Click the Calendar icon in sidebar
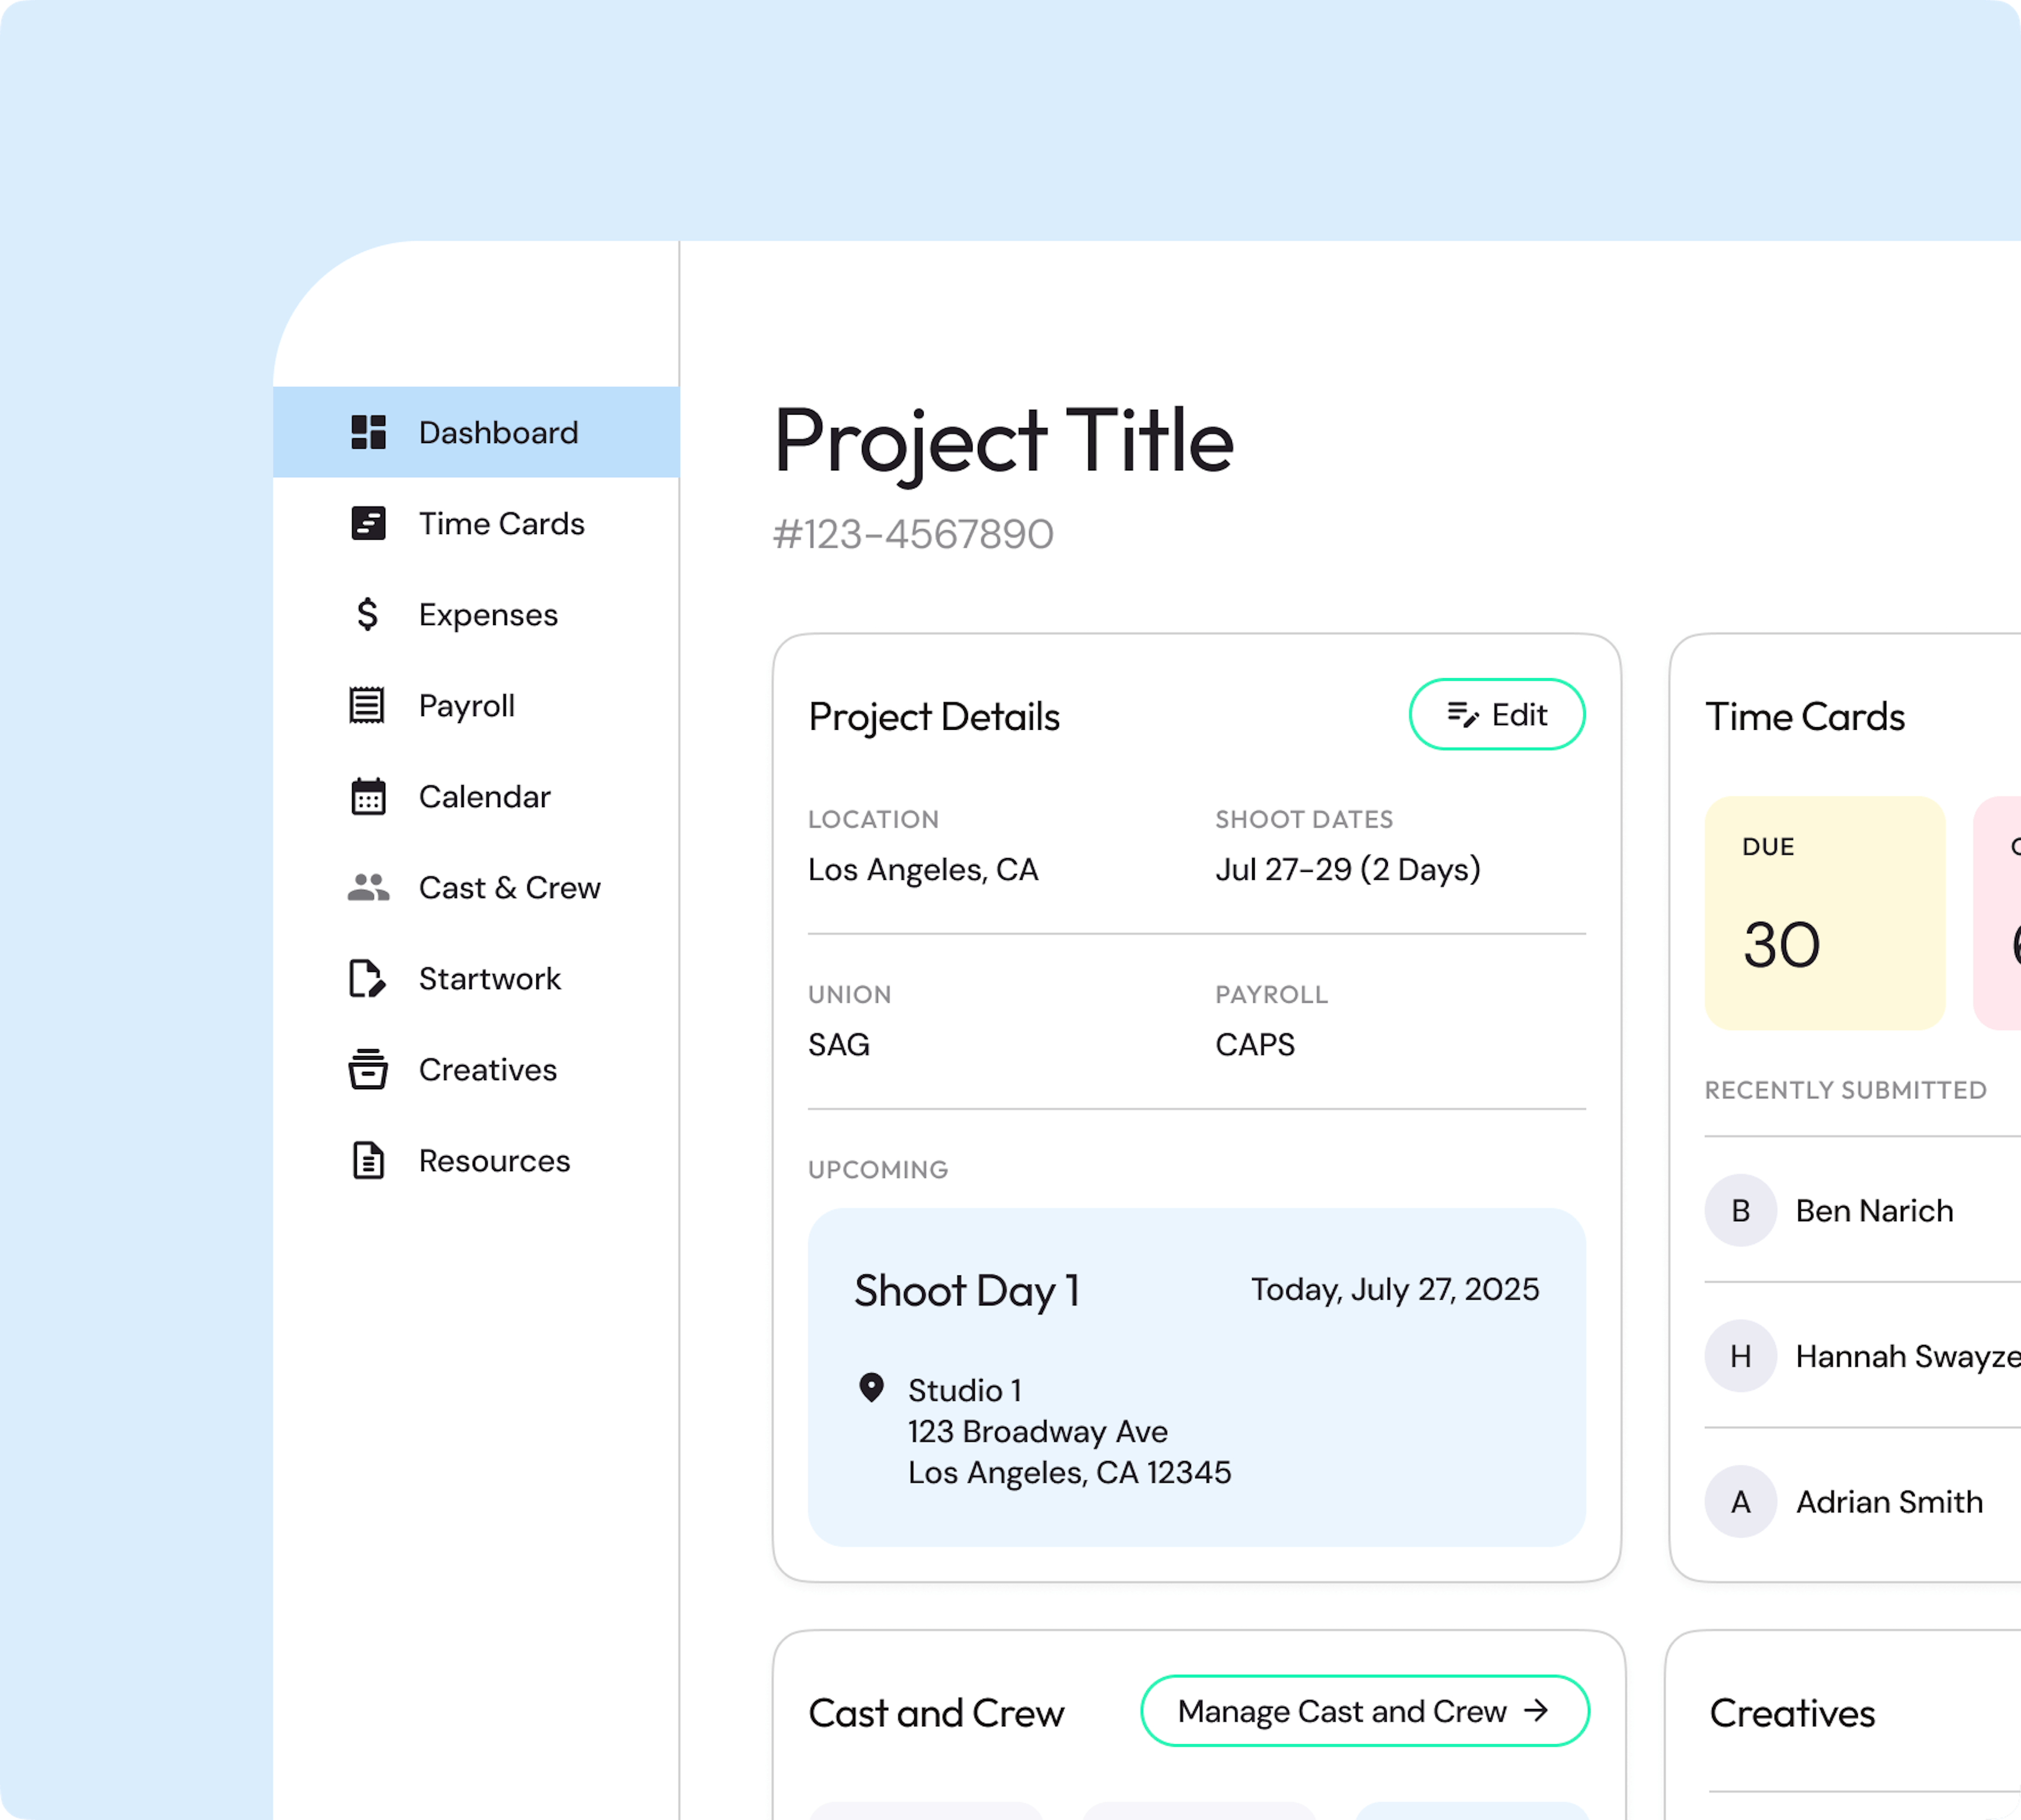 click(368, 796)
